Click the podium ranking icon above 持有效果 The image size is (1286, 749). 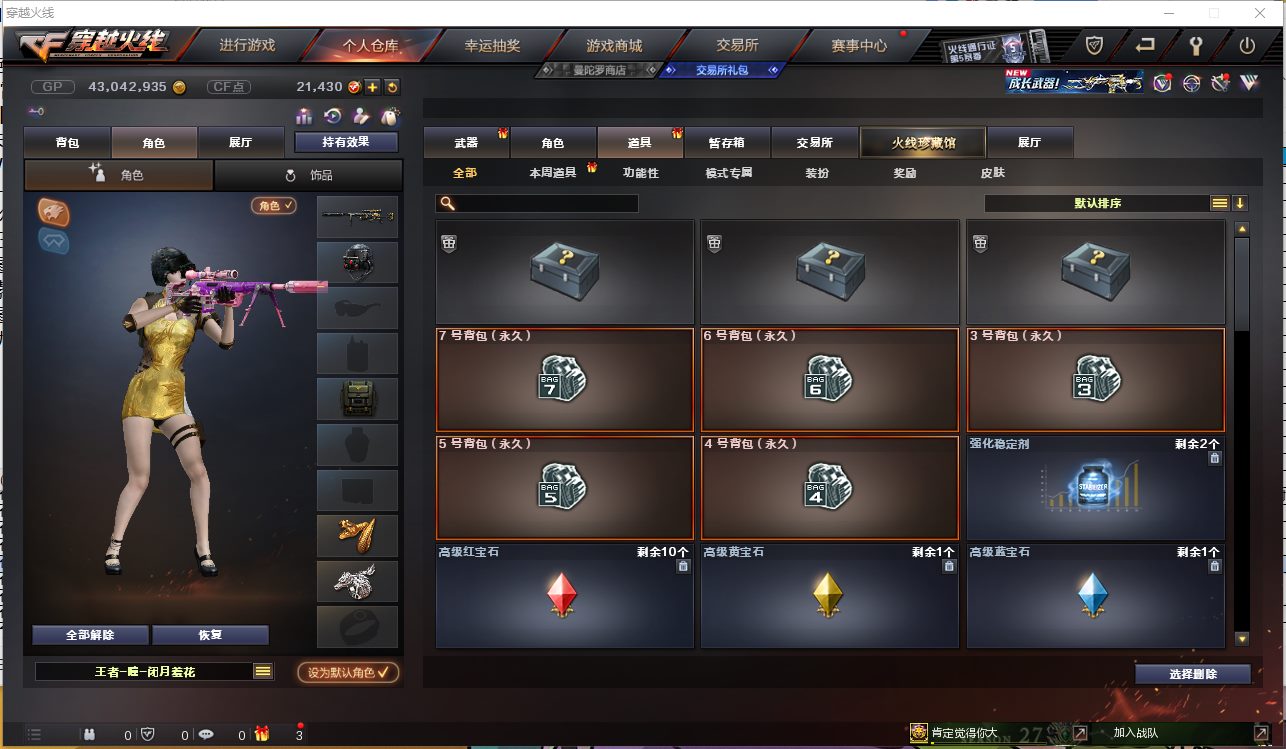click(304, 116)
